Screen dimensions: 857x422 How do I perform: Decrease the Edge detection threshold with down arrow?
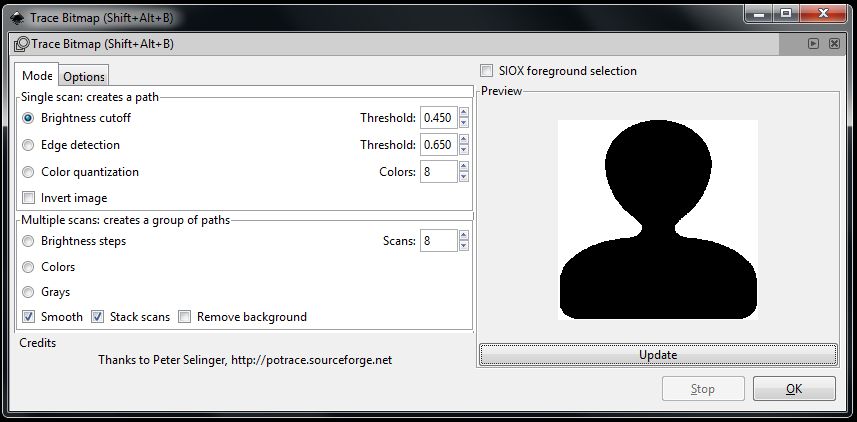pos(464,150)
